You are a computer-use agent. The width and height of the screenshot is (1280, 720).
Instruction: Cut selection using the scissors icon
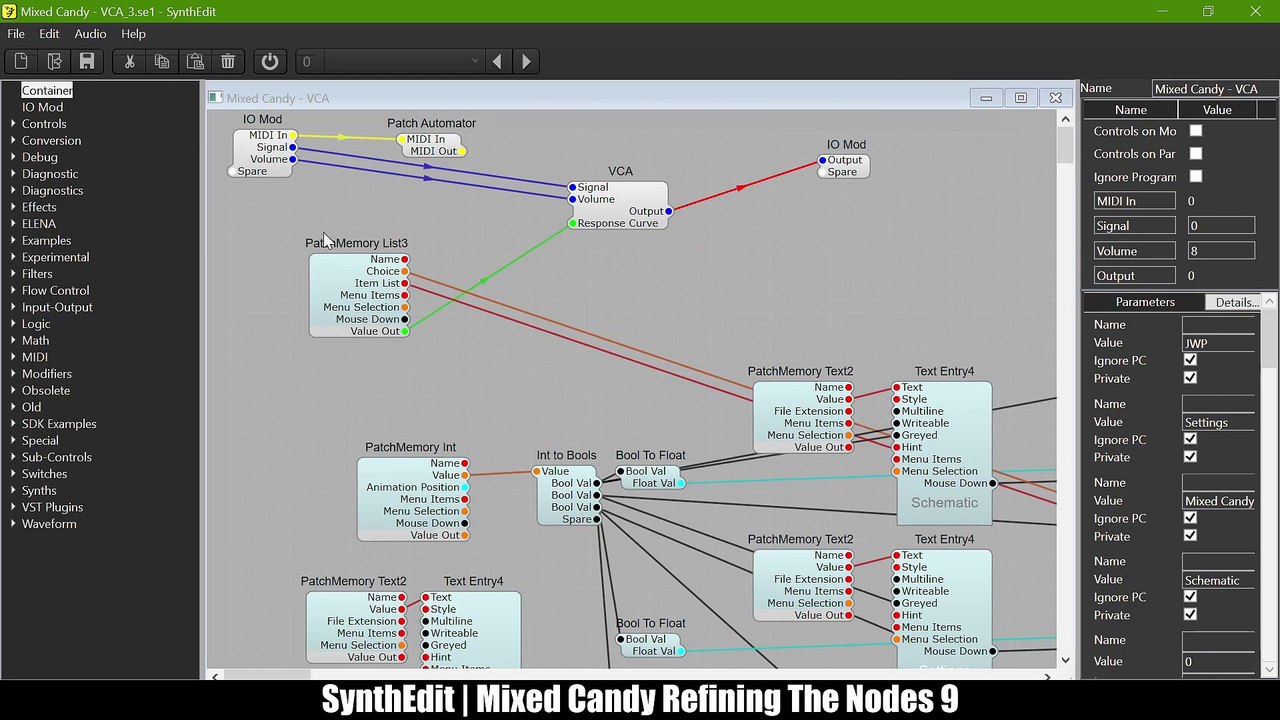129,61
